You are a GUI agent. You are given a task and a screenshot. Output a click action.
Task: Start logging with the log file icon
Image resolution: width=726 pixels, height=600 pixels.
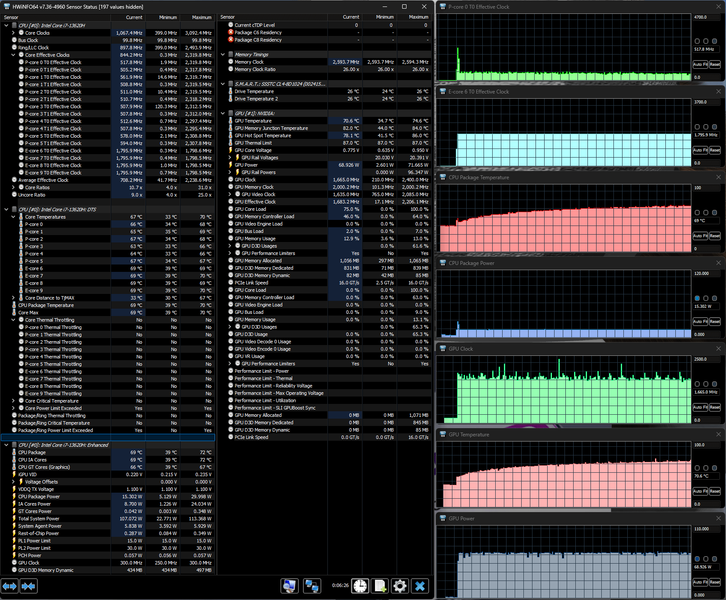tap(380, 585)
